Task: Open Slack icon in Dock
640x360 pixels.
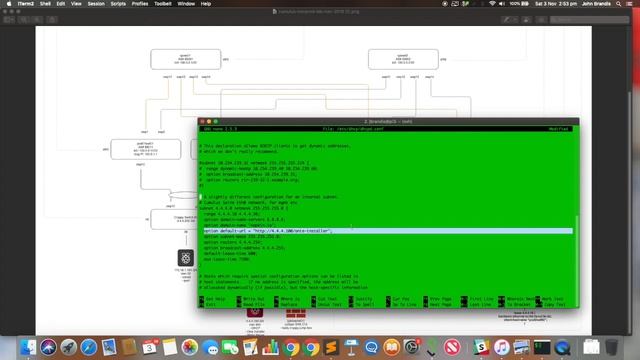Action: tap(481, 347)
